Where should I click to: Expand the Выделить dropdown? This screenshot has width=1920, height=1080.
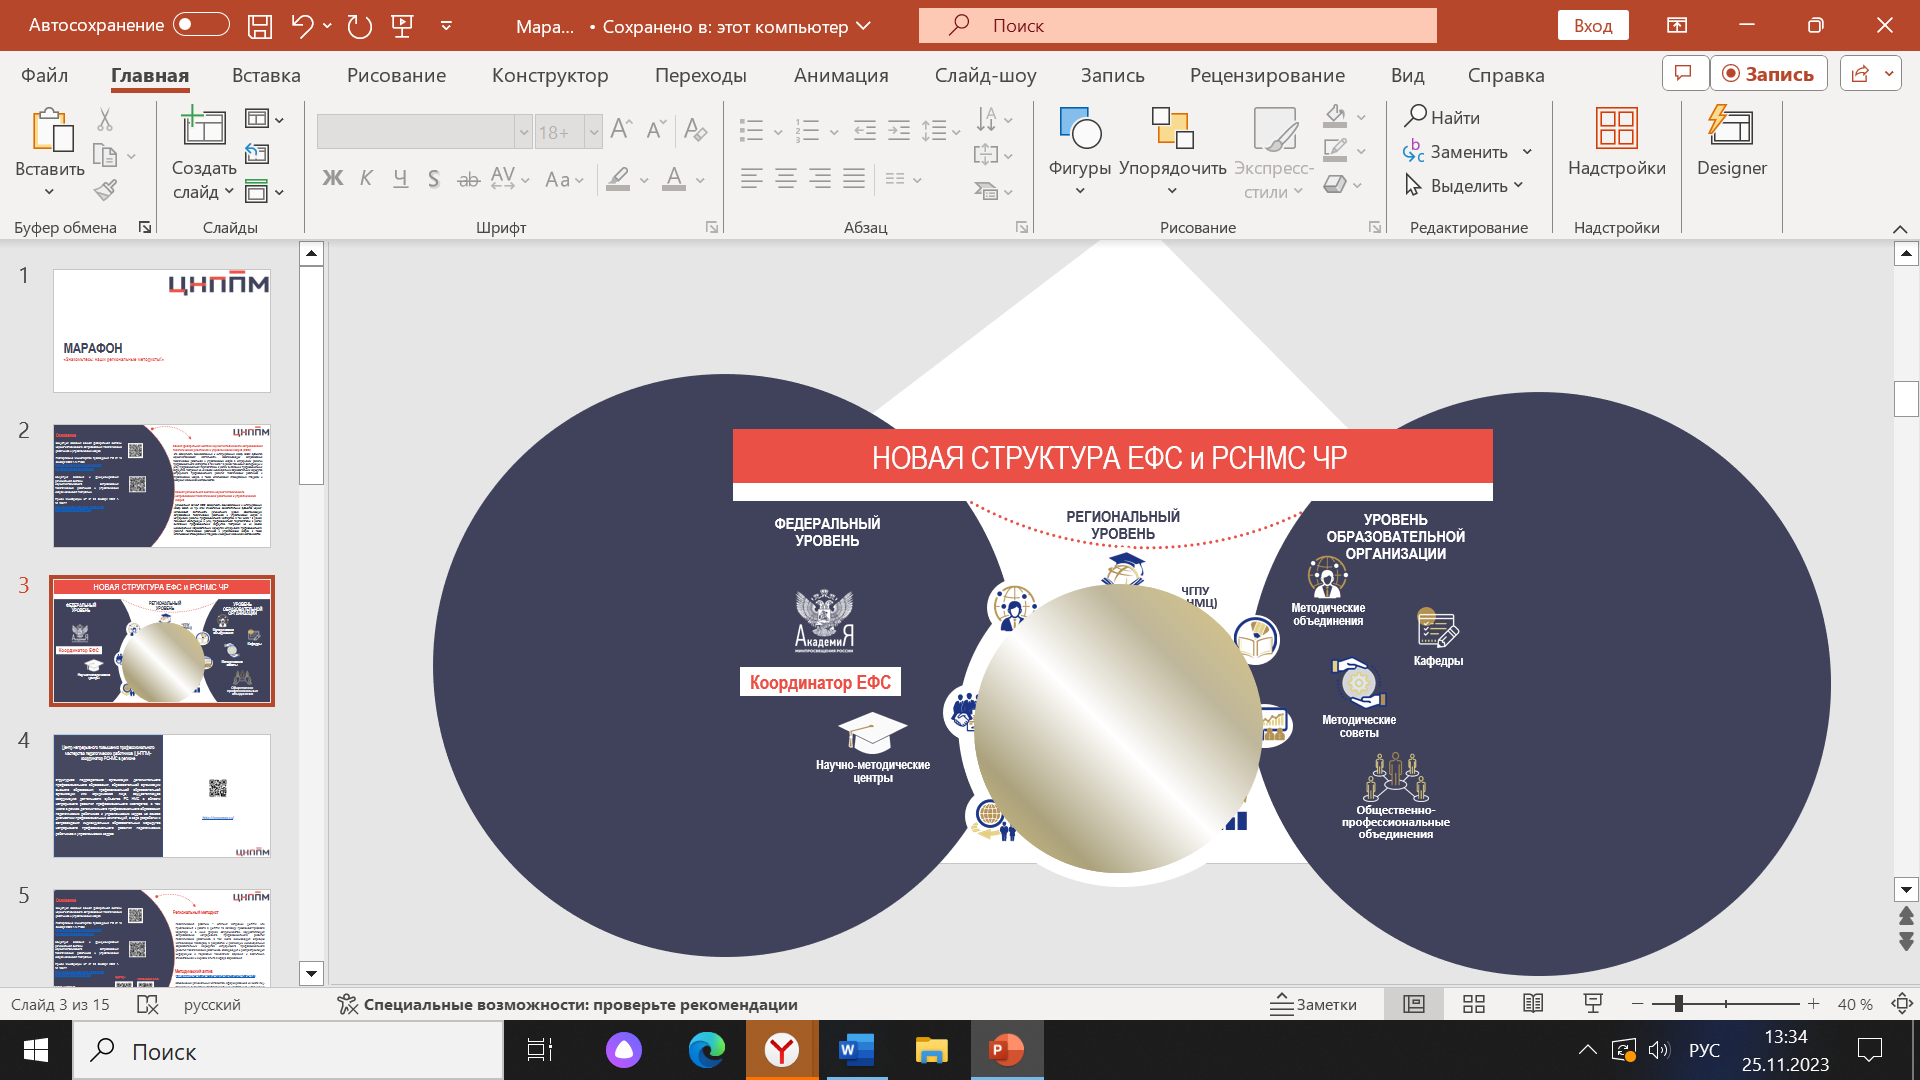click(x=1466, y=186)
